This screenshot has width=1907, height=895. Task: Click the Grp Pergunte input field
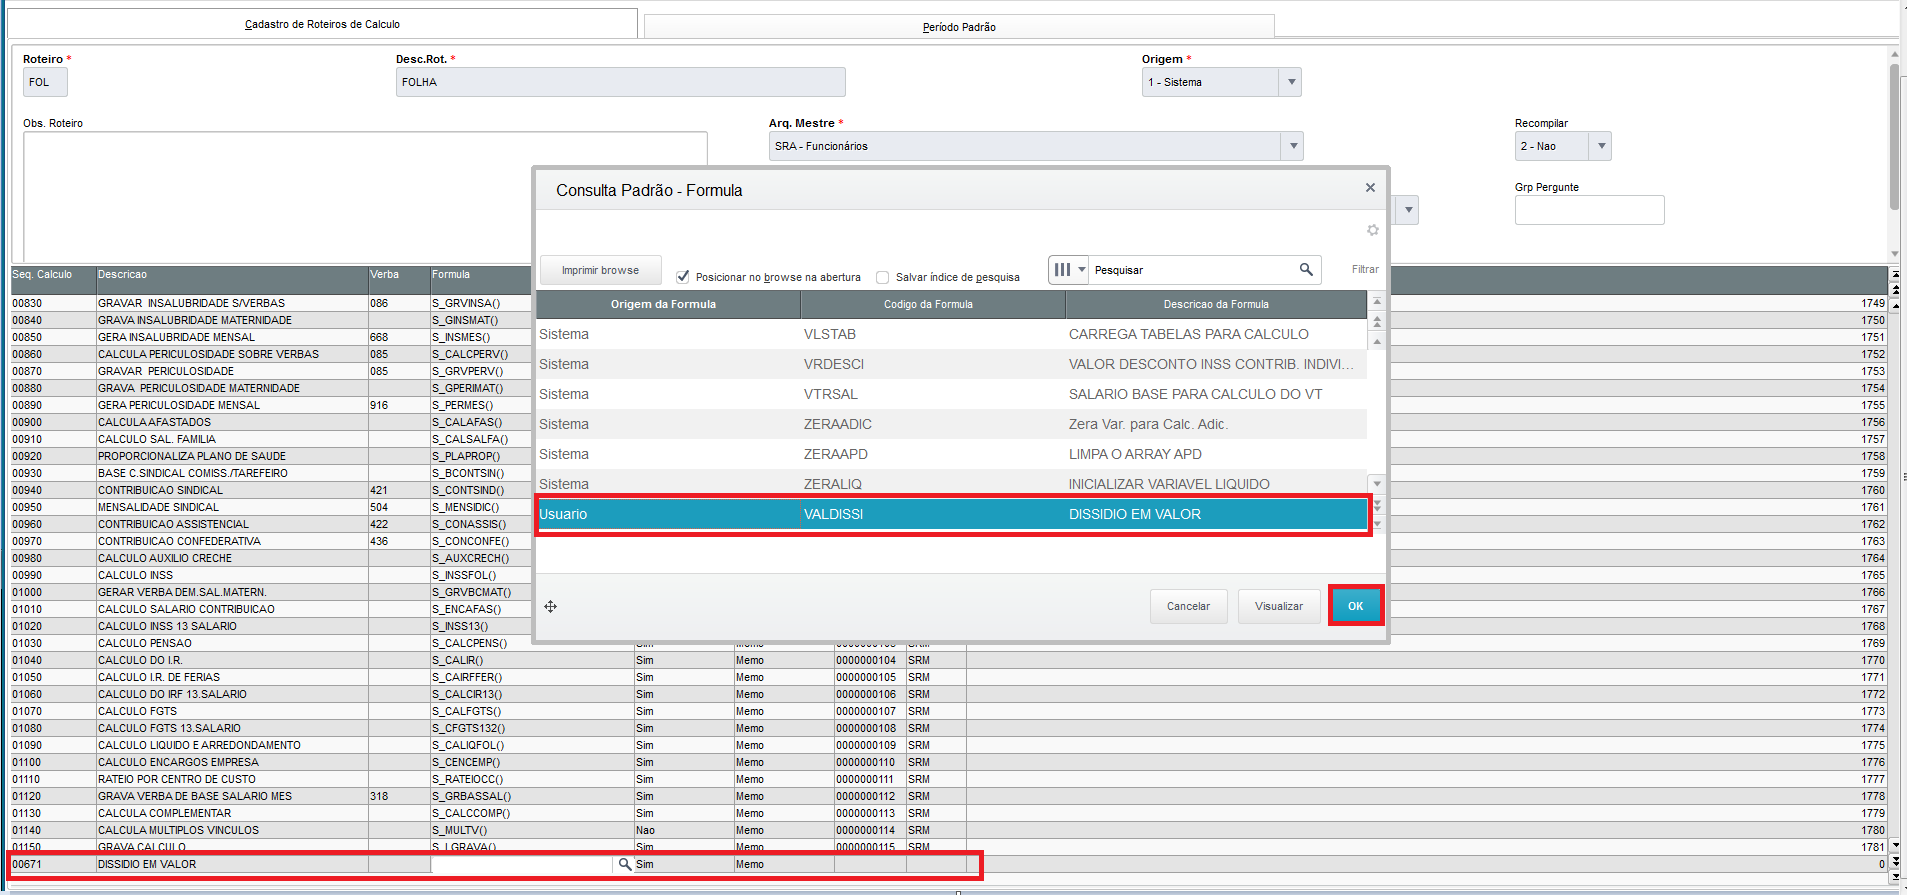(1589, 210)
